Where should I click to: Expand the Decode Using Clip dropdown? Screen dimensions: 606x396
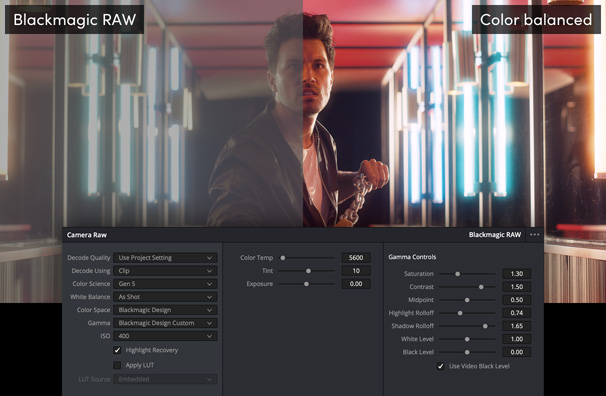point(165,271)
